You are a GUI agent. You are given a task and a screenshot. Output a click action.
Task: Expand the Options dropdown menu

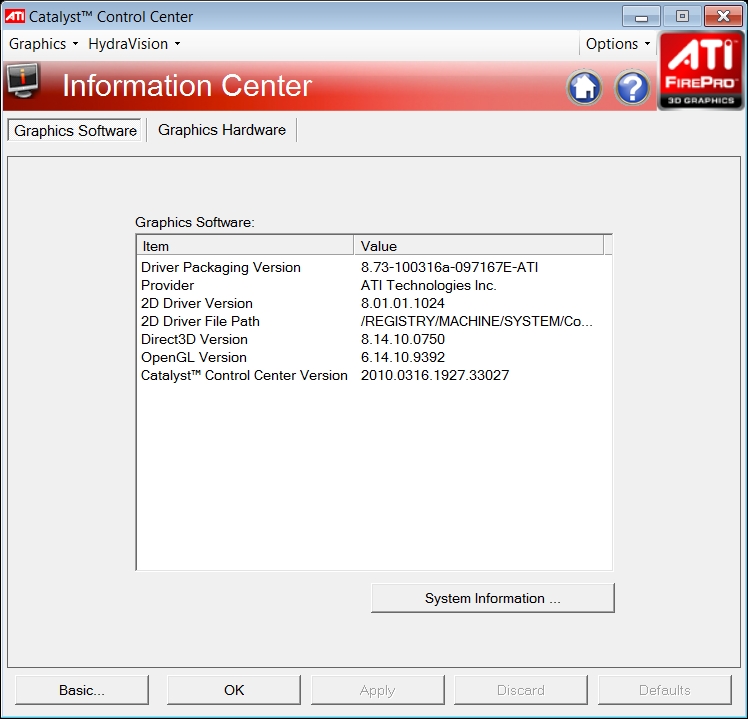click(618, 44)
